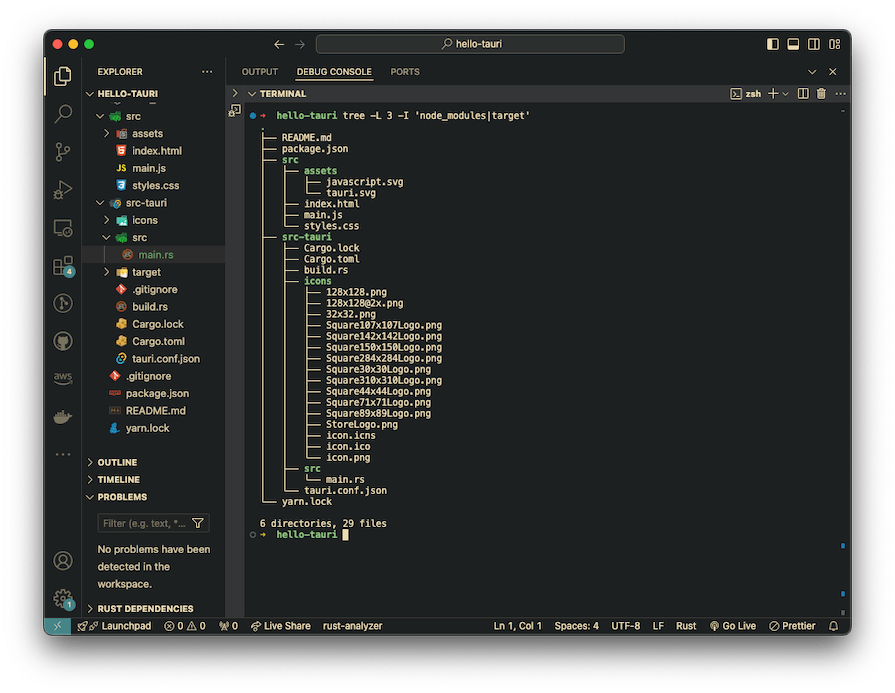
Task: Click the Docker icon in activity bar
Action: coord(63,417)
